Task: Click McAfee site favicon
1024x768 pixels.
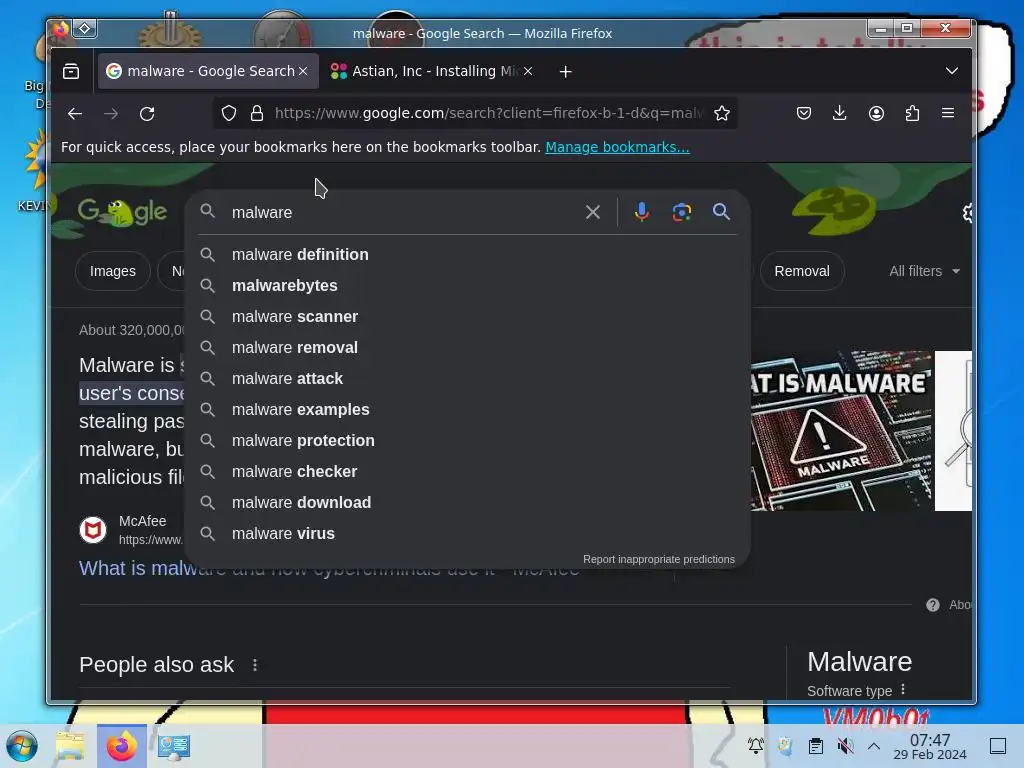Action: point(93,530)
